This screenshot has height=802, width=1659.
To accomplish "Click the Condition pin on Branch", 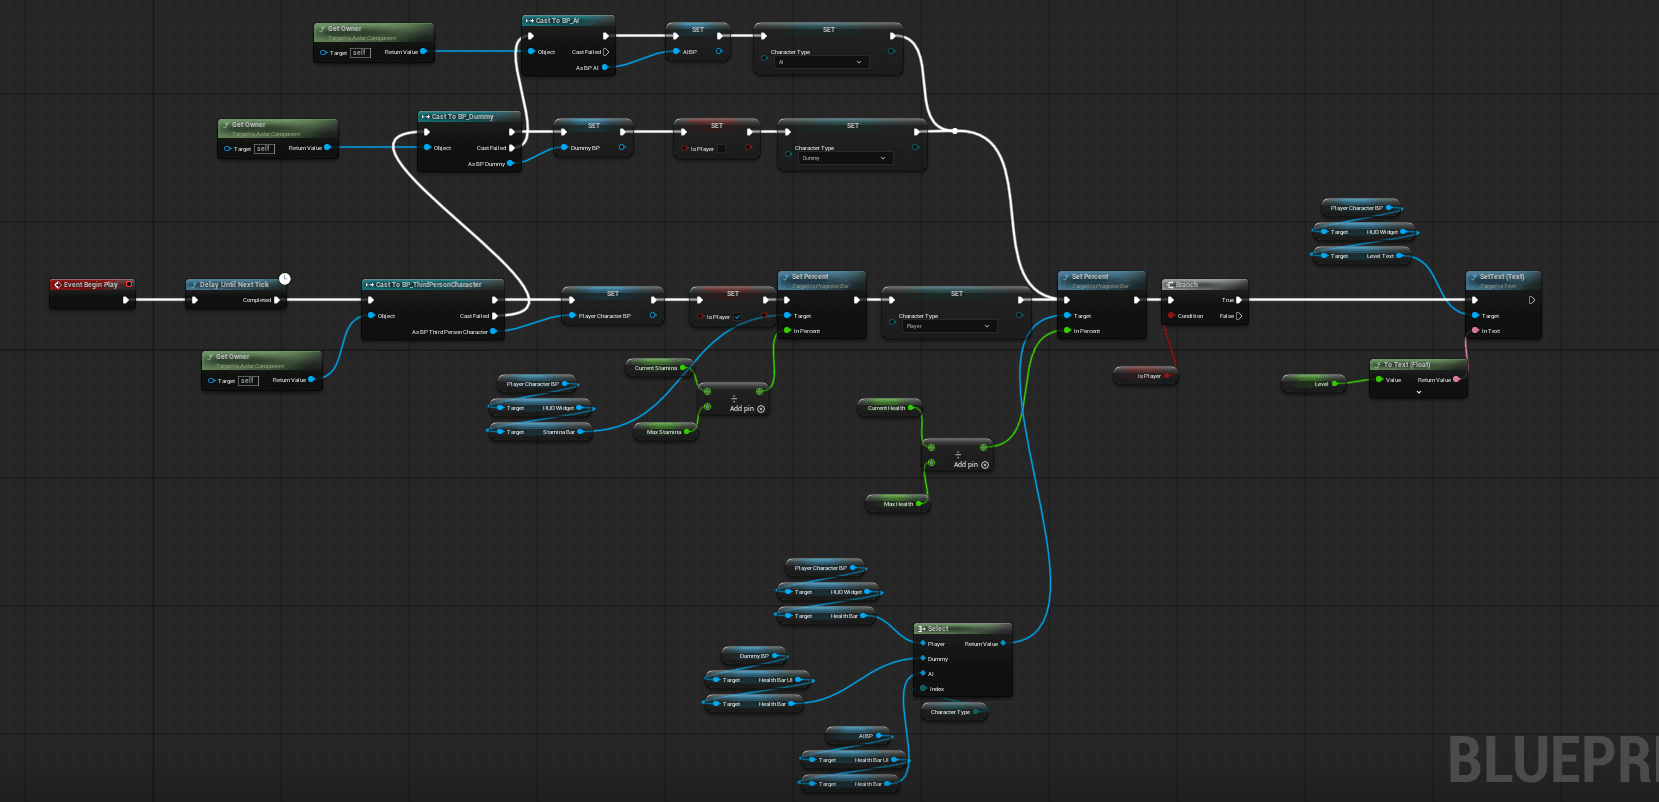I will (x=1171, y=316).
